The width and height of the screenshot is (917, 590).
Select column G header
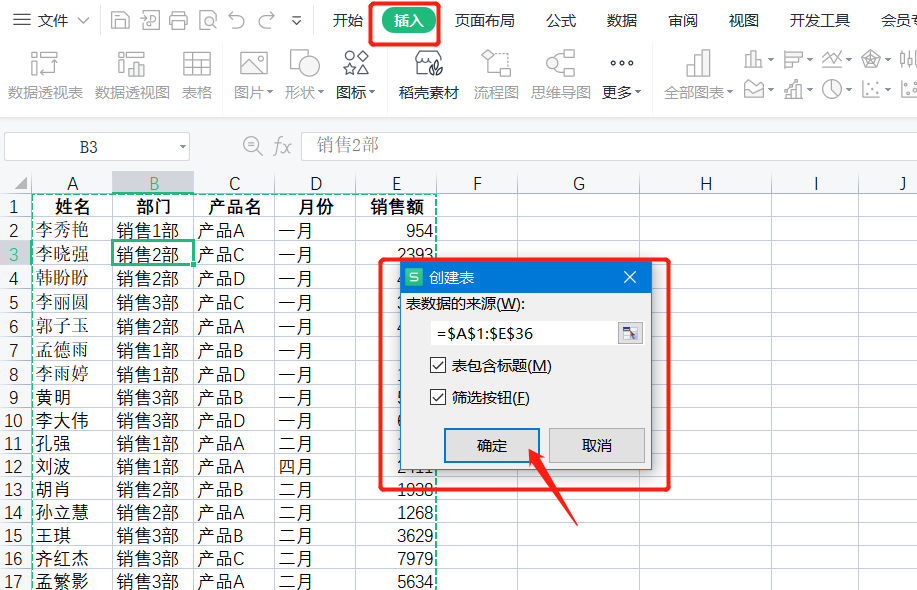[x=578, y=184]
